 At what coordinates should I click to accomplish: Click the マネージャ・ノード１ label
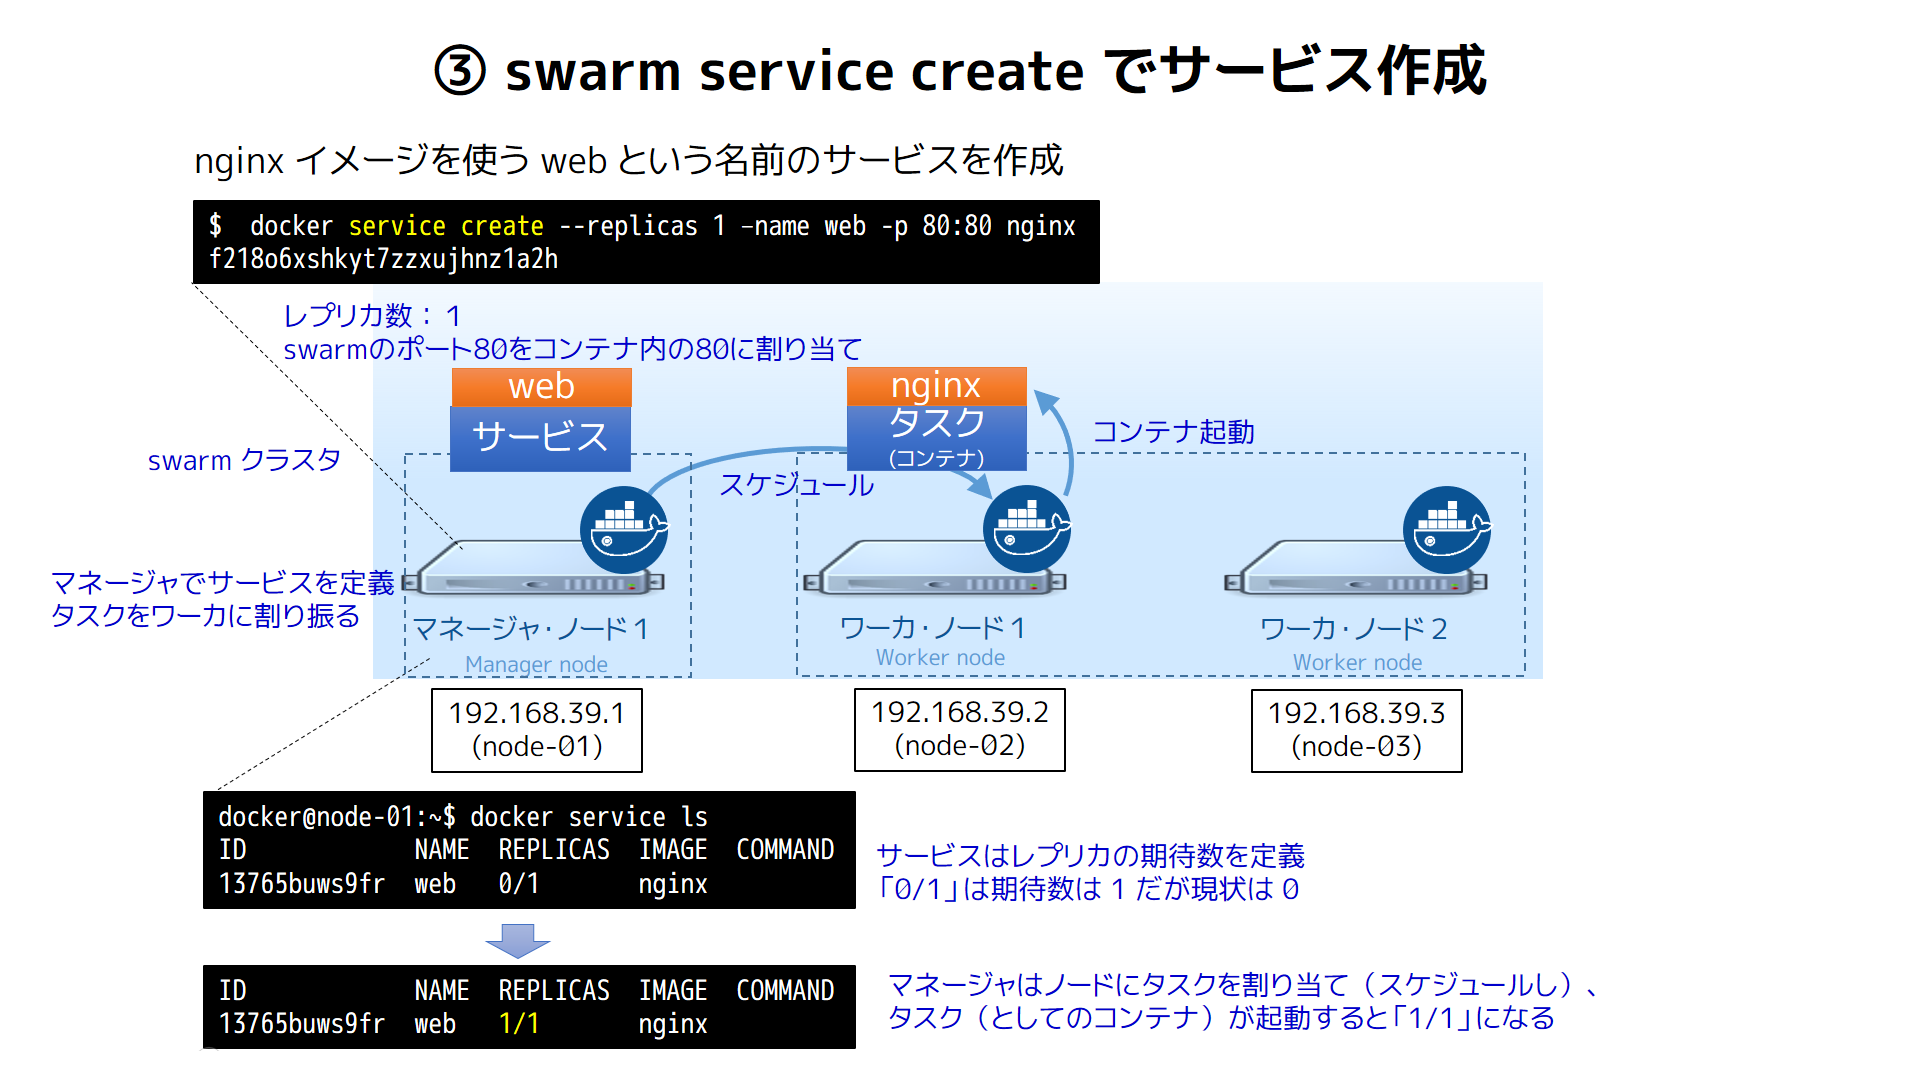pos(530,629)
